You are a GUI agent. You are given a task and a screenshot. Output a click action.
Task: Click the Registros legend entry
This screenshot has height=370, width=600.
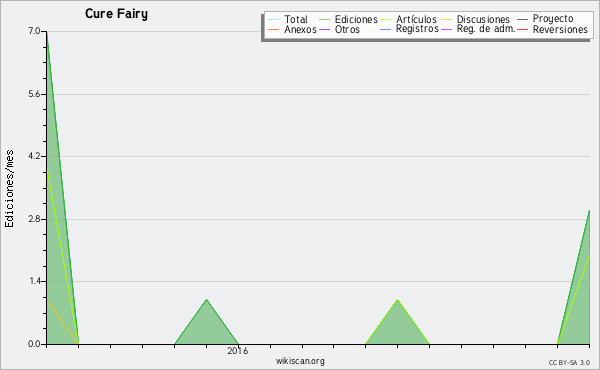[x=409, y=29]
